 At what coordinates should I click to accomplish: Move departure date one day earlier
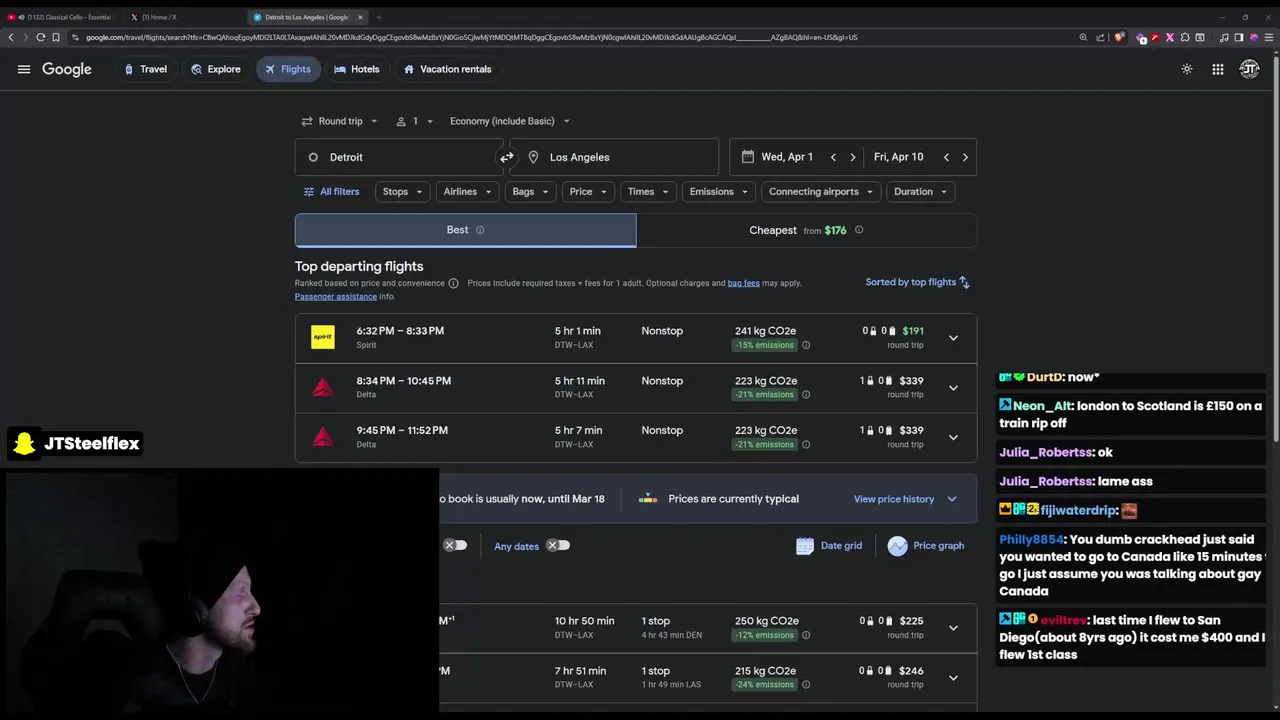[x=833, y=157]
